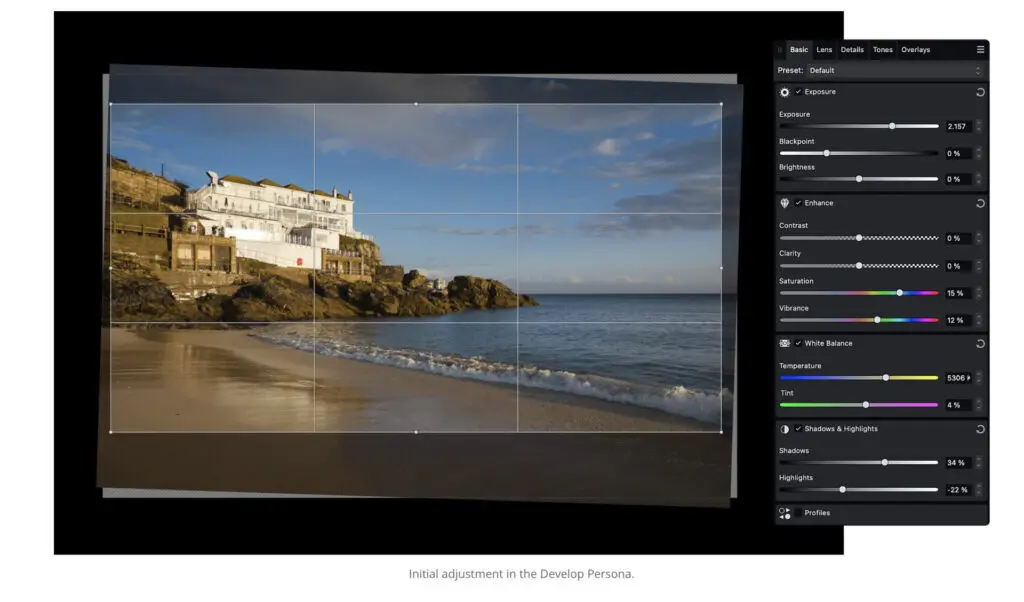
Task: Open the panel hamburger menu
Action: [x=980, y=49]
